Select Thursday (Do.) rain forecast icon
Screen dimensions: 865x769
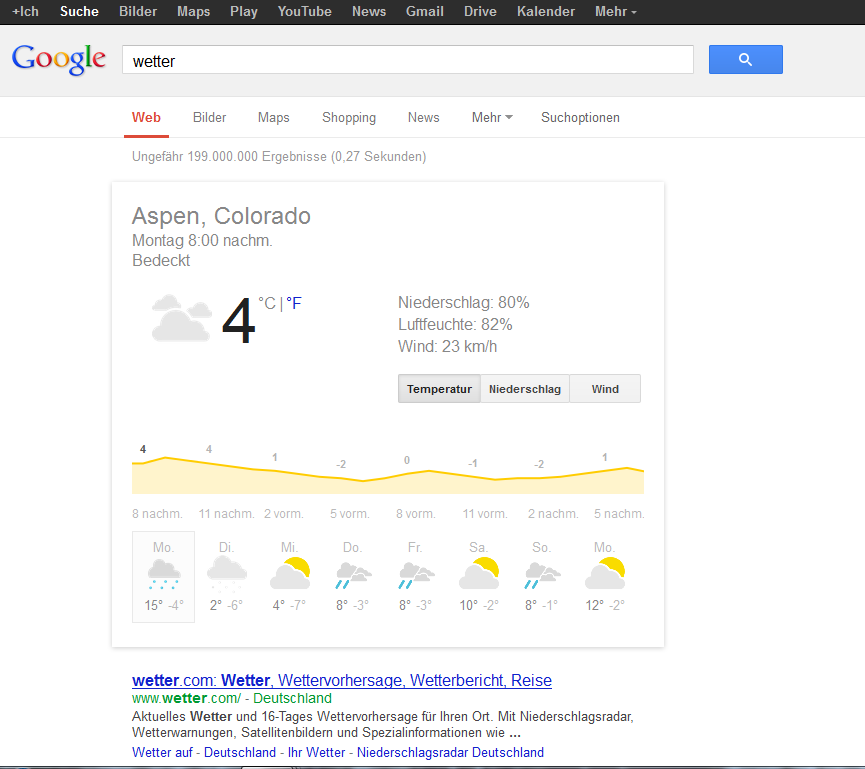coord(353,575)
